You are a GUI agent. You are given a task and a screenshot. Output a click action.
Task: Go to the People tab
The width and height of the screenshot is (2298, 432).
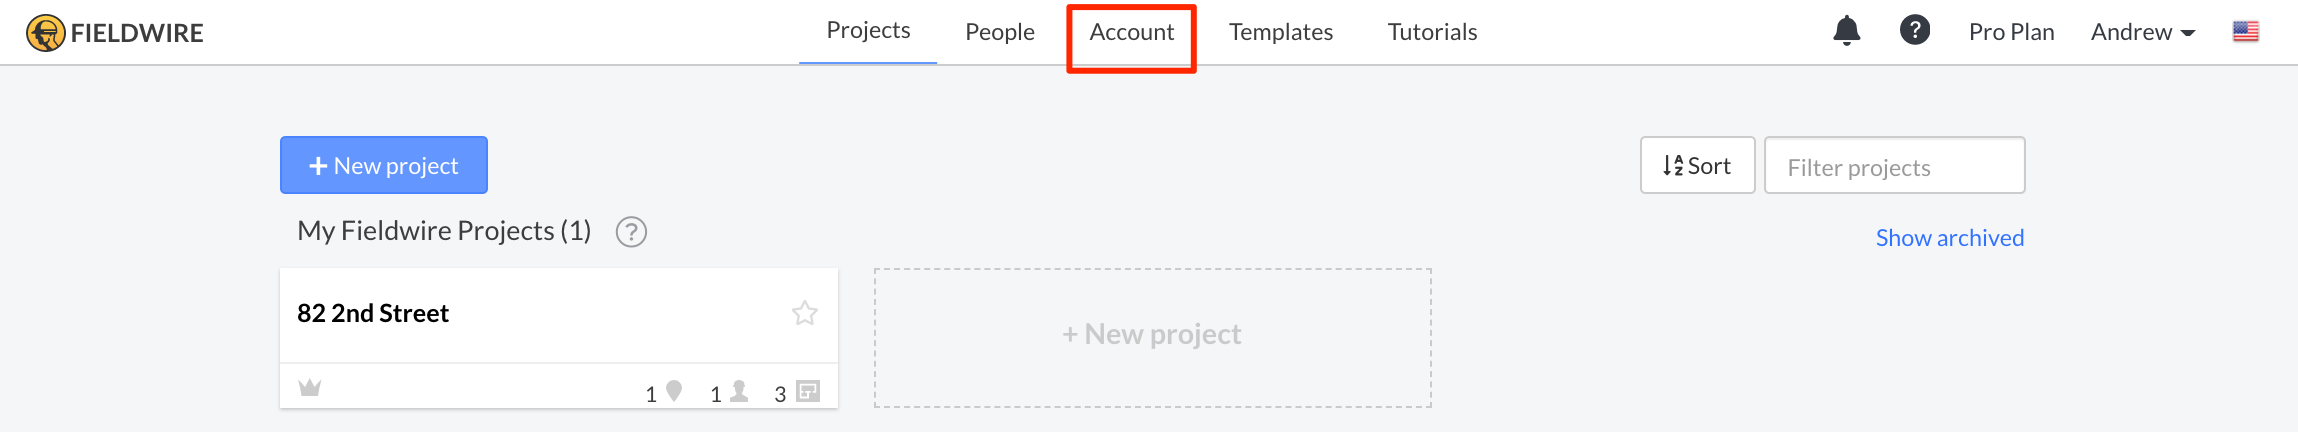coord(999,32)
